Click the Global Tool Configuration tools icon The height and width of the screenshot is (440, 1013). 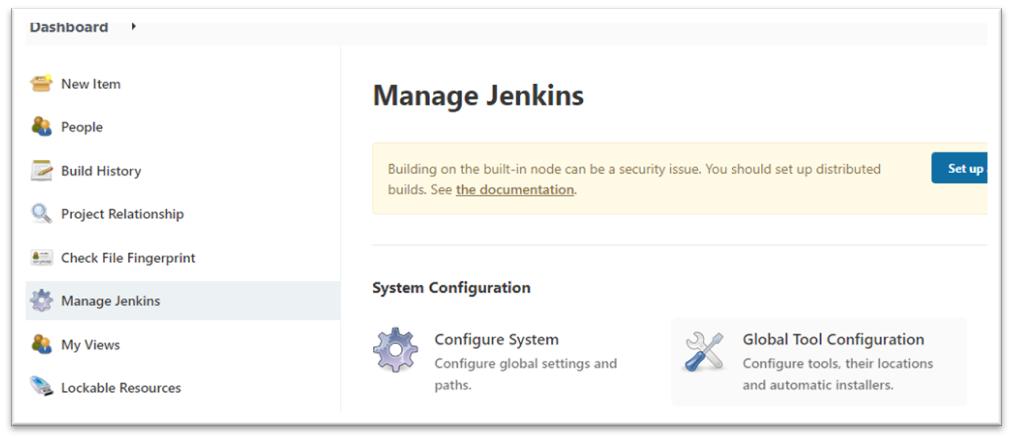coord(703,351)
